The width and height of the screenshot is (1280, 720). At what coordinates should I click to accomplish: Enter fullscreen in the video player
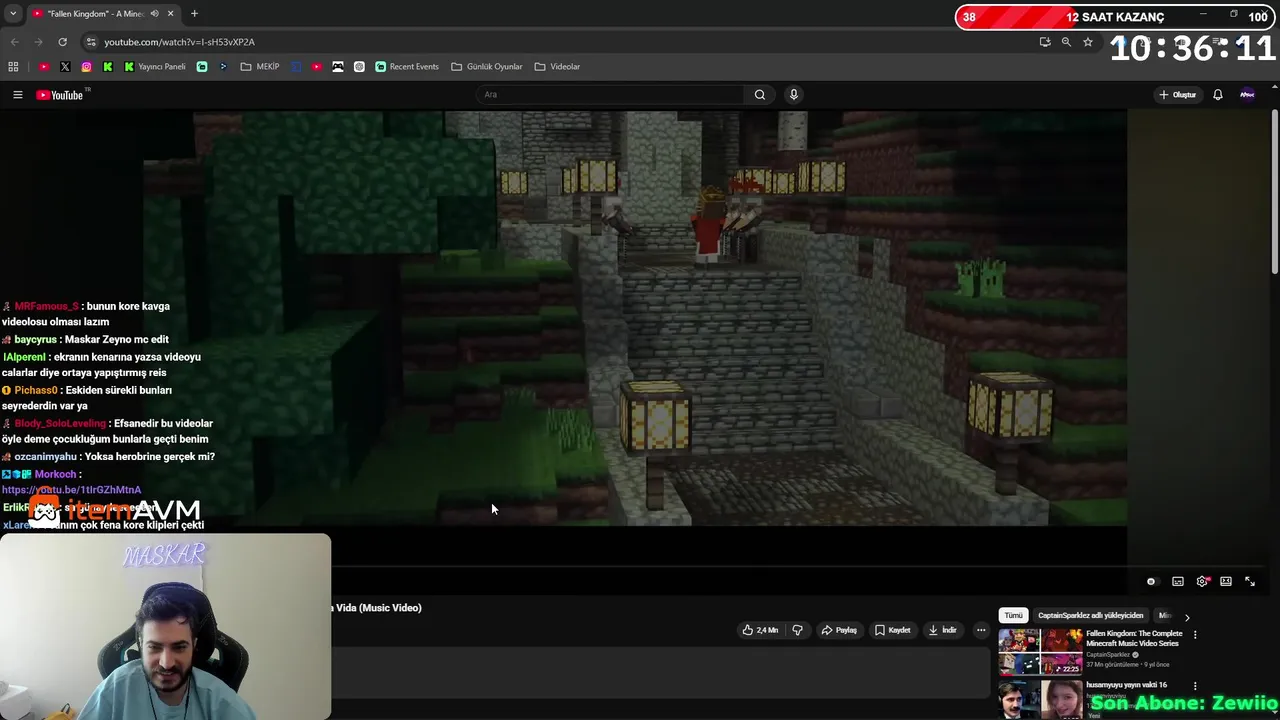click(x=1250, y=581)
